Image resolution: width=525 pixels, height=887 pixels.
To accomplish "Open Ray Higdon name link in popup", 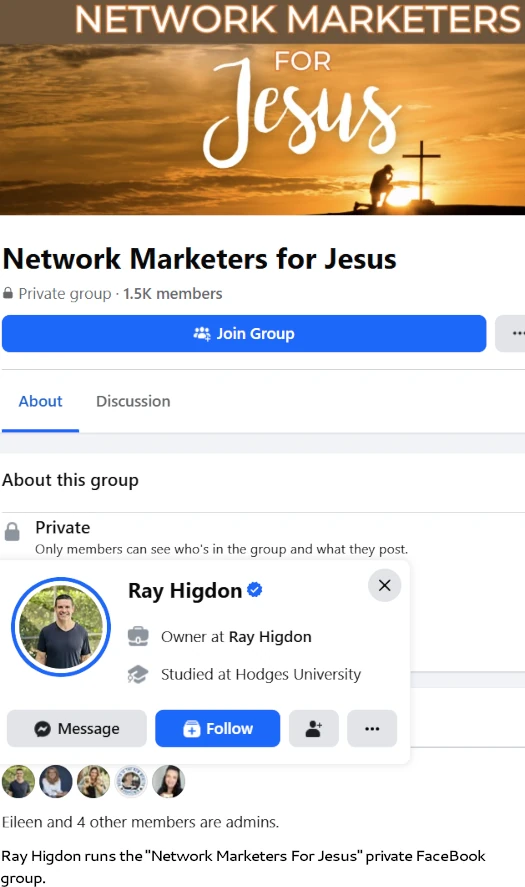I will point(185,591).
